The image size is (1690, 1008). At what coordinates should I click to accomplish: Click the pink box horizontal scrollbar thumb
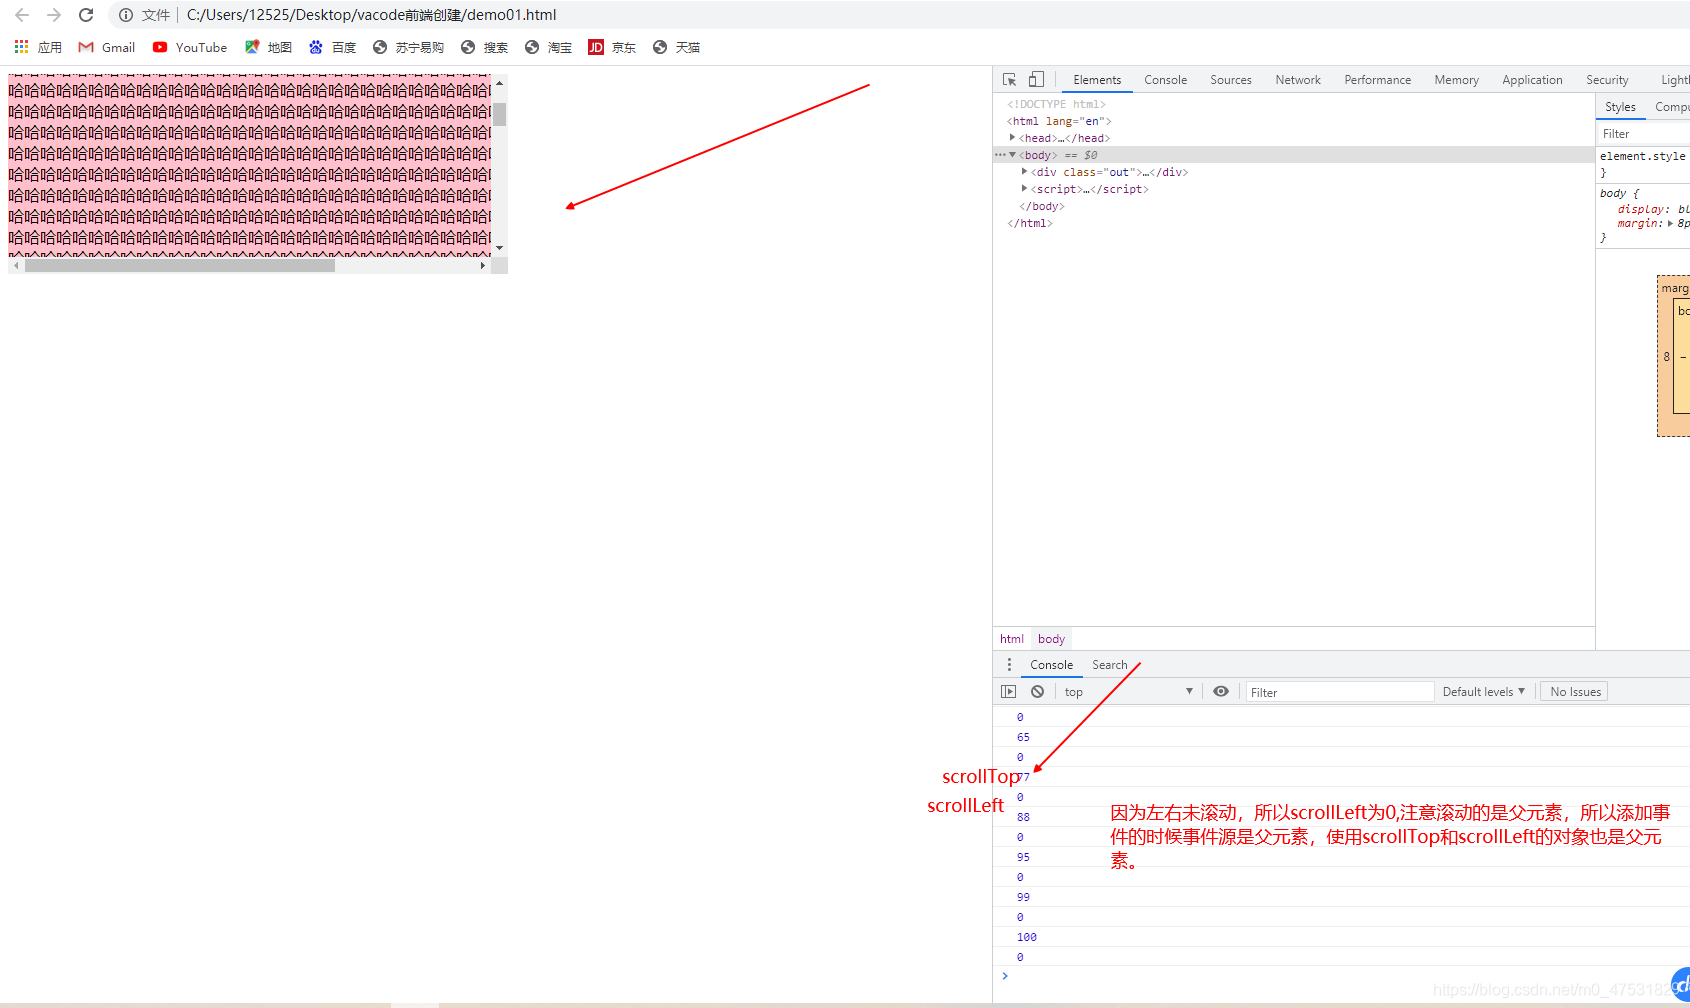180,266
